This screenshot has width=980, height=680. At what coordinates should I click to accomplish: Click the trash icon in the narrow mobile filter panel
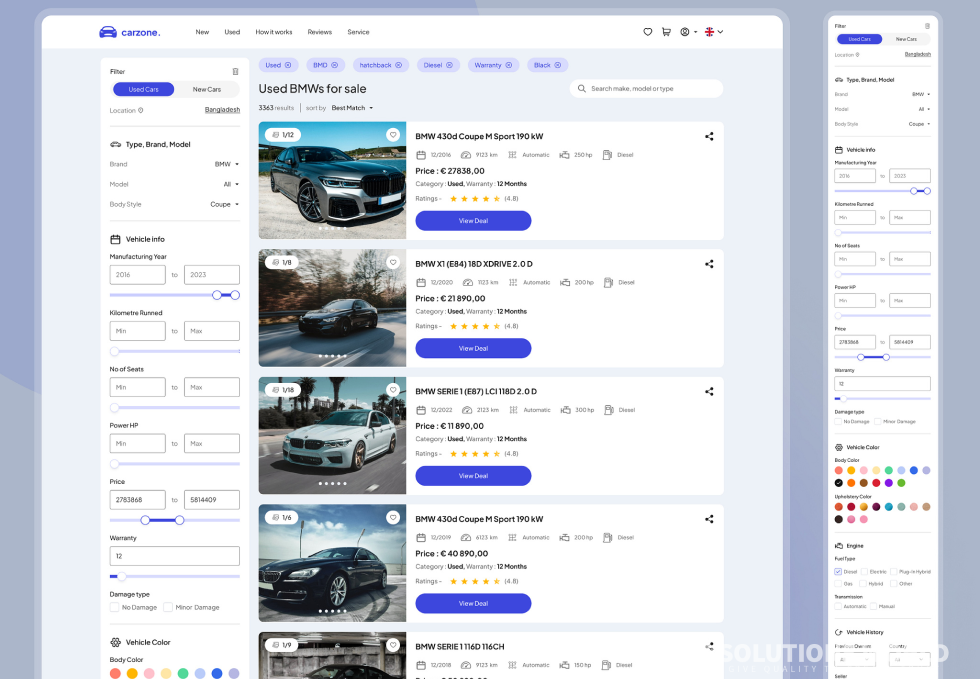click(928, 26)
